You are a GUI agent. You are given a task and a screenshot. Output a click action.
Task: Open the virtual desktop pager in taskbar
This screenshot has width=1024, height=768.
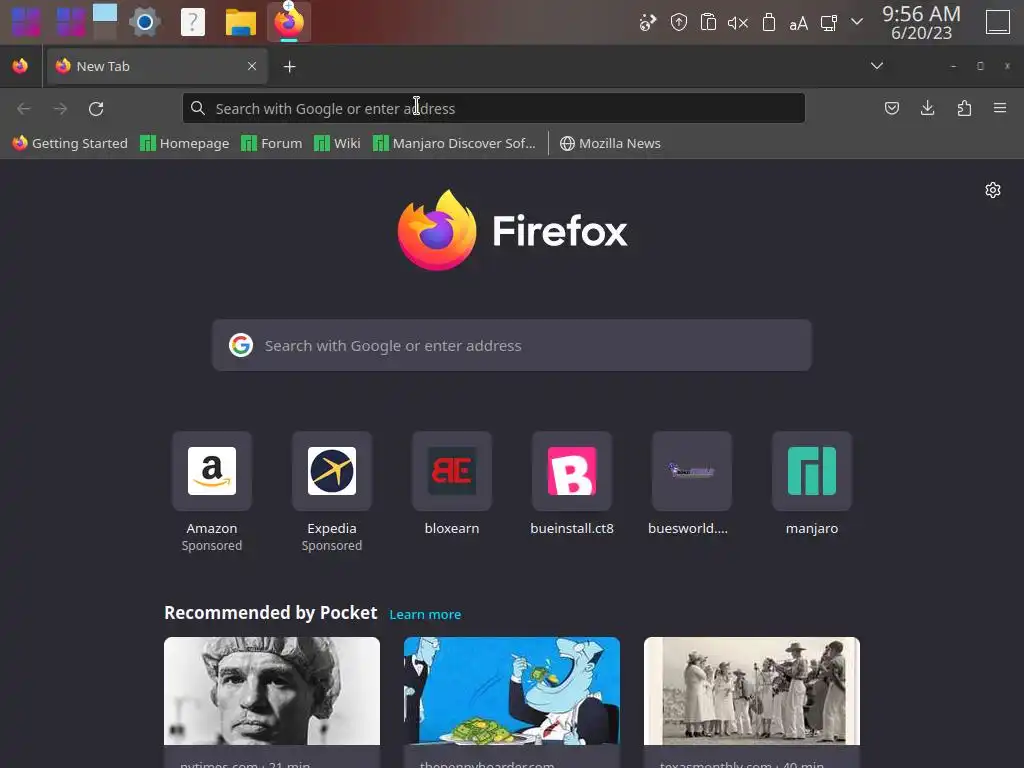pyautogui.click(x=105, y=21)
